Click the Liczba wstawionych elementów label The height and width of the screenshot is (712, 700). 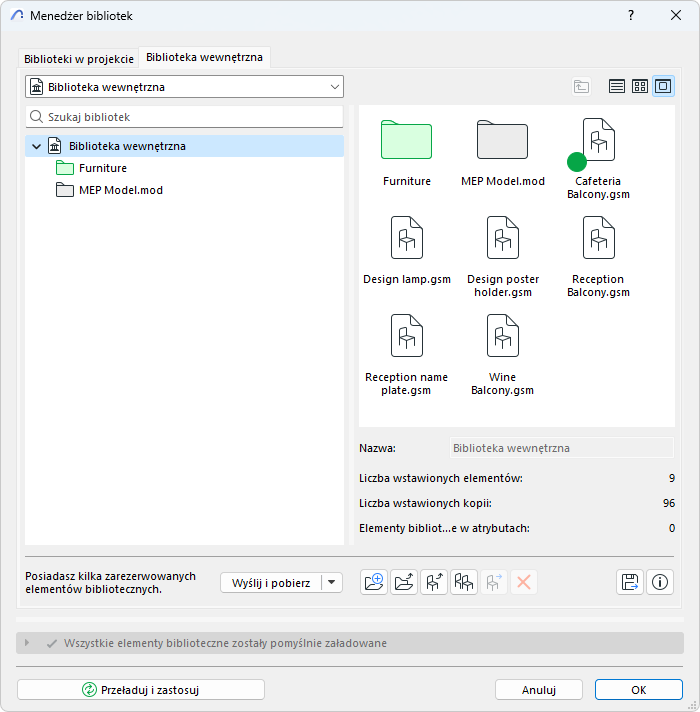[x=441, y=478]
